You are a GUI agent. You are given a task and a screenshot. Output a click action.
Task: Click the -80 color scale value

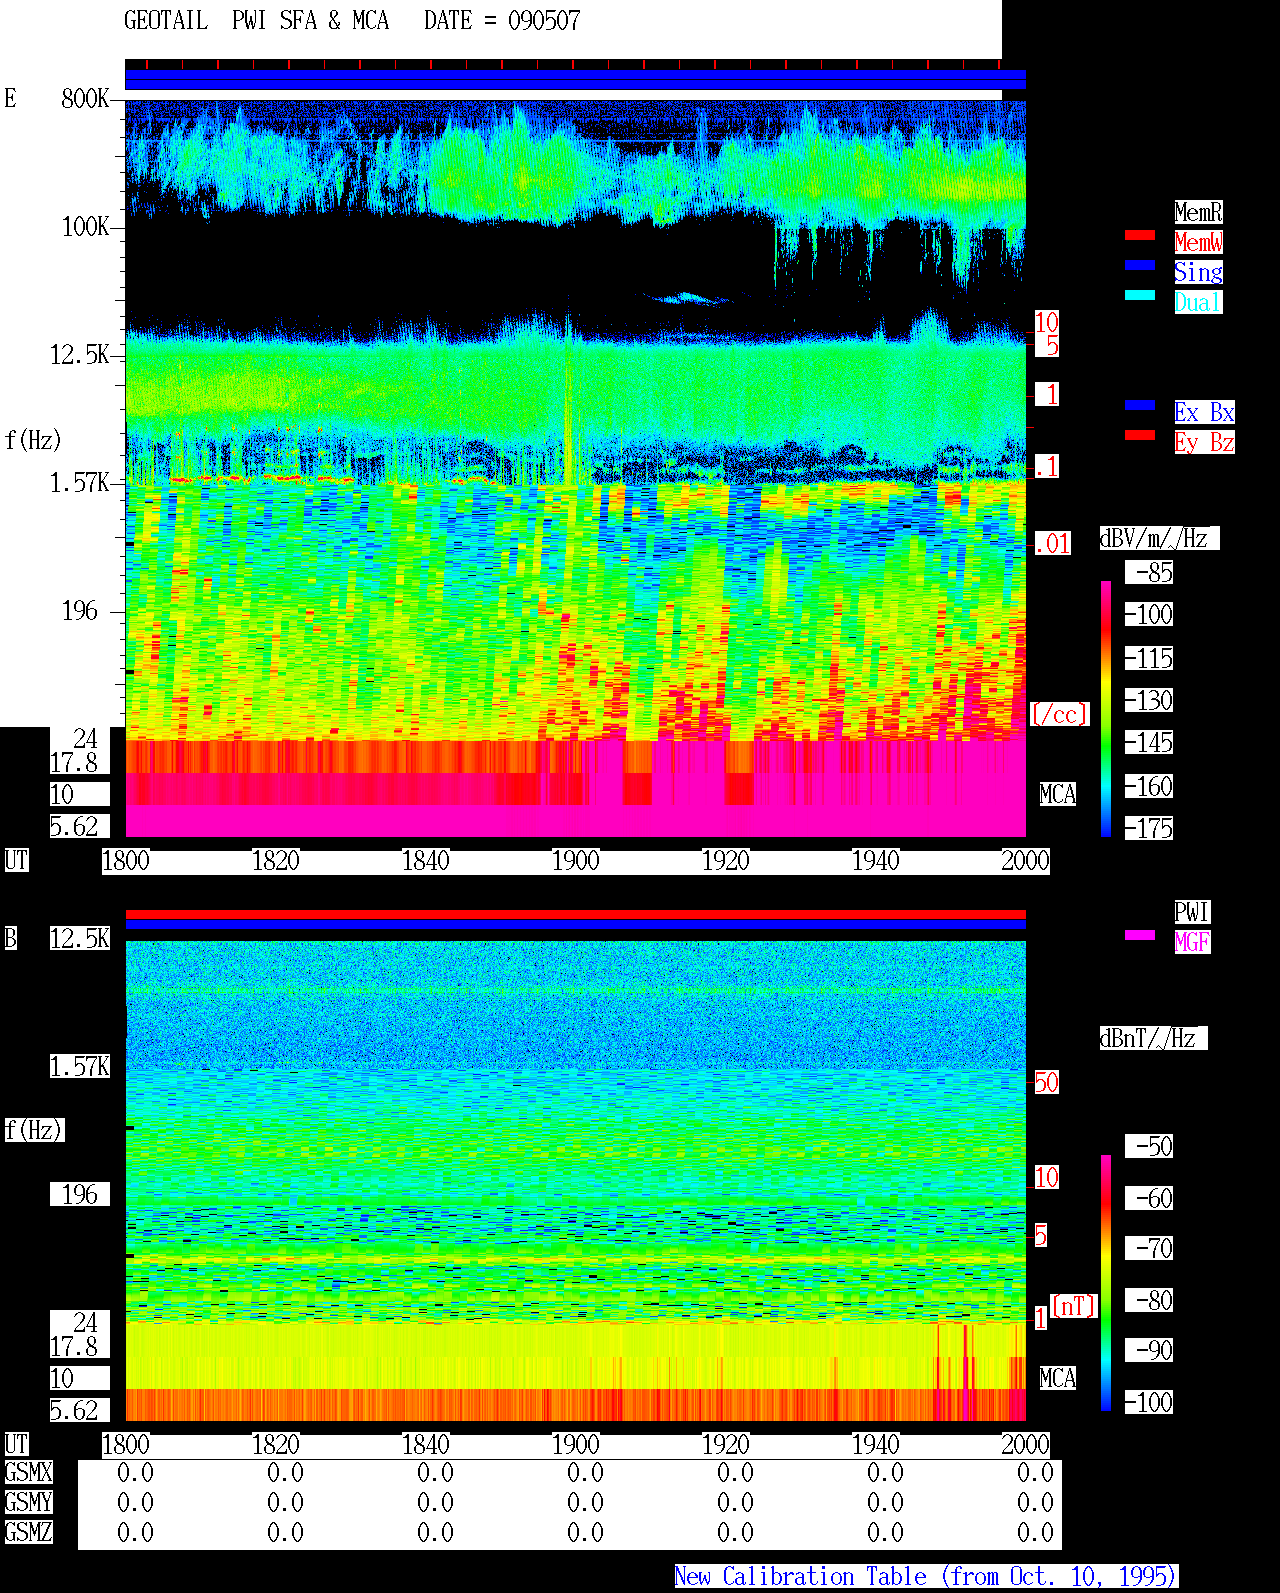[1149, 1300]
